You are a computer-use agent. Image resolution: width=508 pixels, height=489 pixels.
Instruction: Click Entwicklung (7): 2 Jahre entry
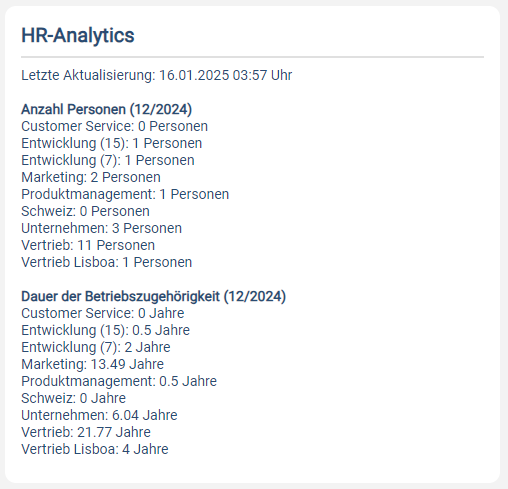click(x=96, y=347)
